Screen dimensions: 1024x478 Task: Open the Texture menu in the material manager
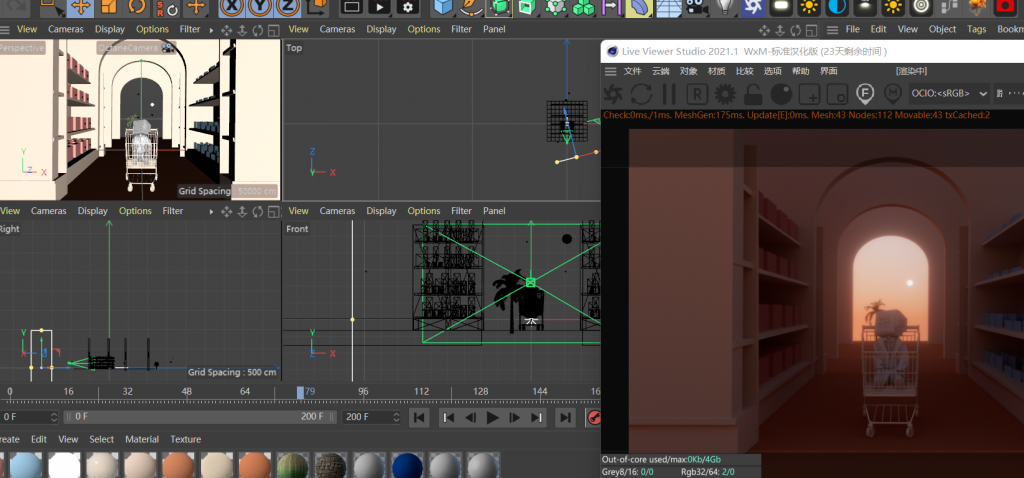[x=185, y=439]
